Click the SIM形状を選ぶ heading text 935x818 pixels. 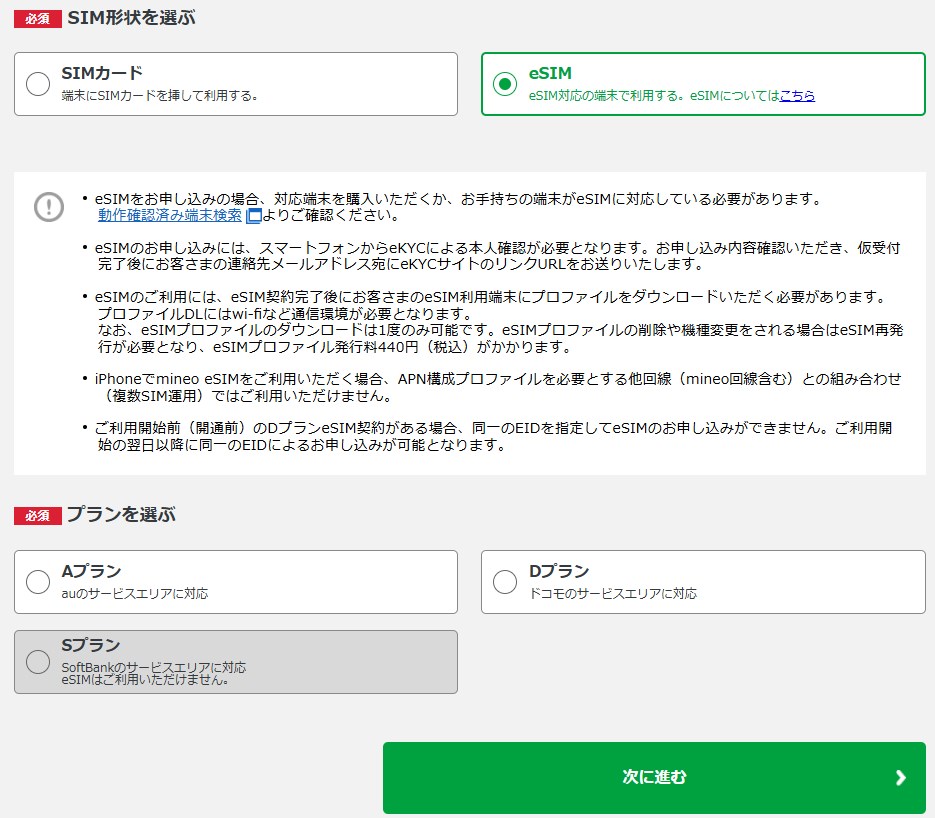(132, 18)
